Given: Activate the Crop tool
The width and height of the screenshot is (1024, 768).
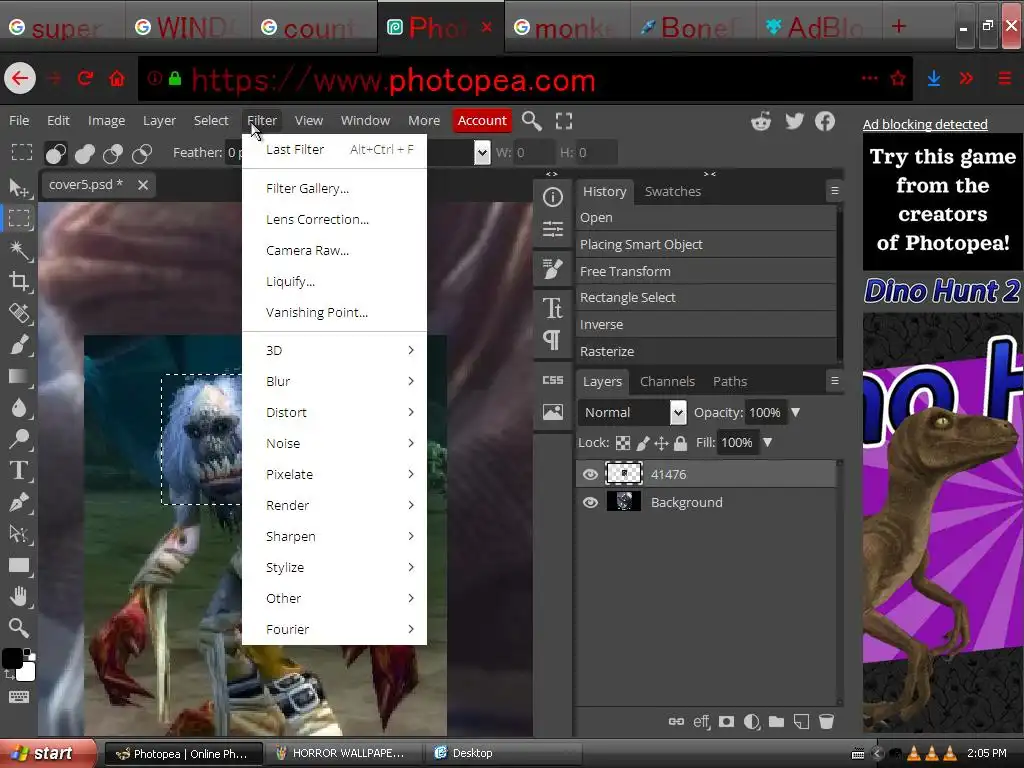Looking at the screenshot, I should point(19,281).
